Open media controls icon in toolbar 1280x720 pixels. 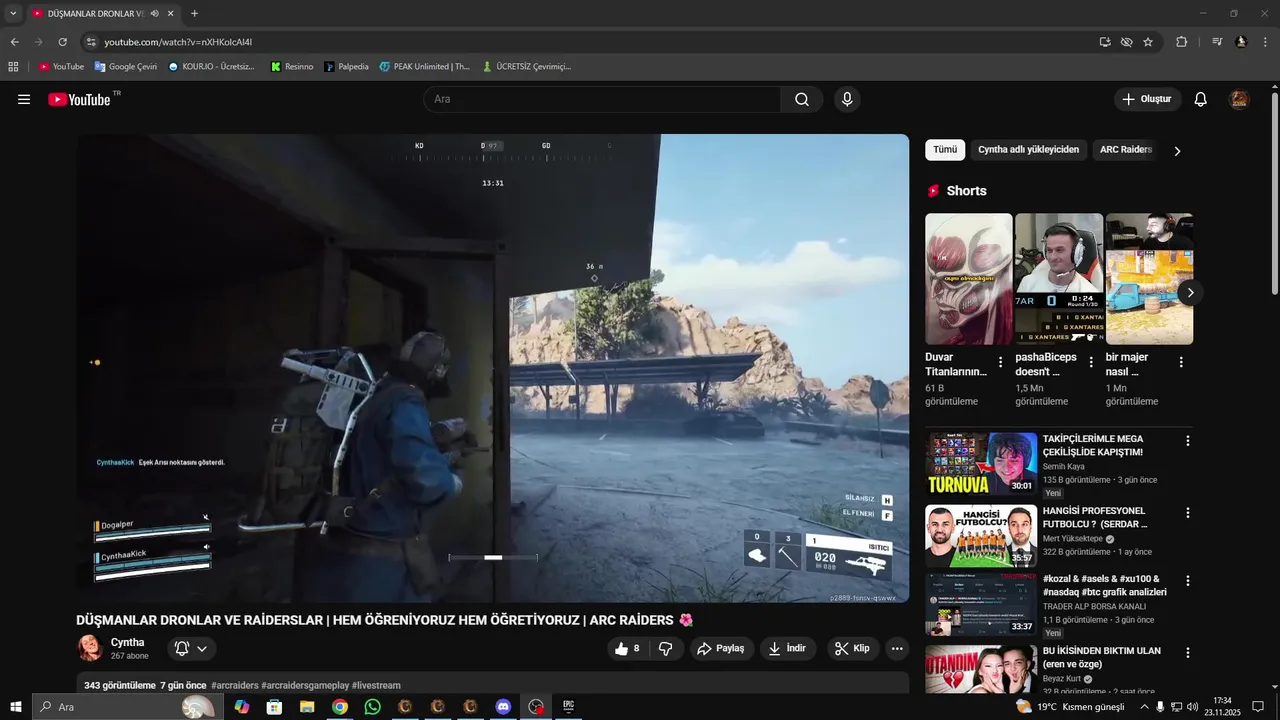click(1217, 42)
